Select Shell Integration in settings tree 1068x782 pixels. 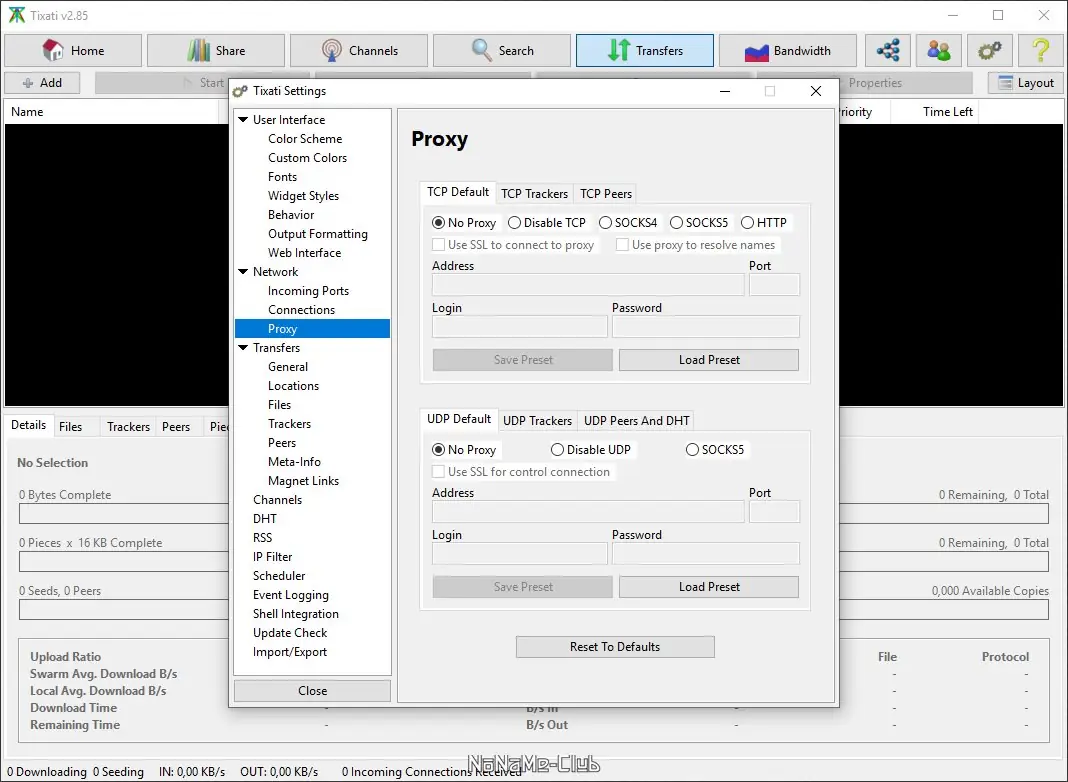coord(296,614)
